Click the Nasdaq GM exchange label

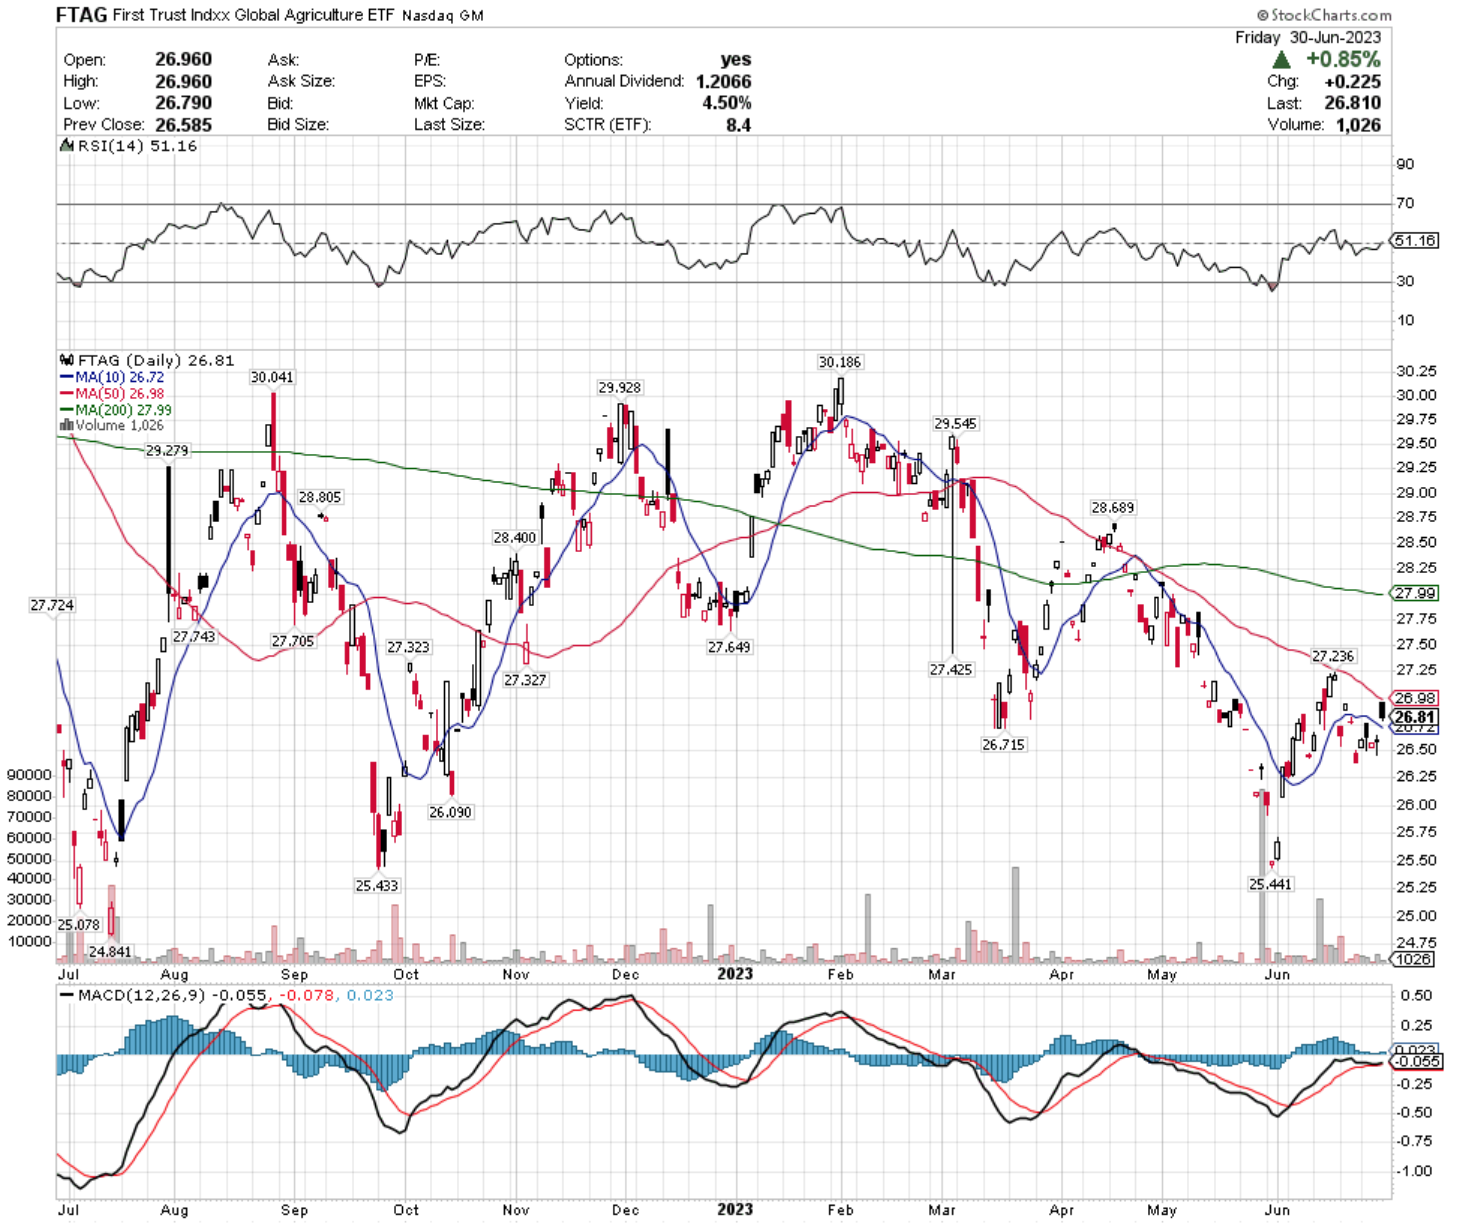pos(443,16)
